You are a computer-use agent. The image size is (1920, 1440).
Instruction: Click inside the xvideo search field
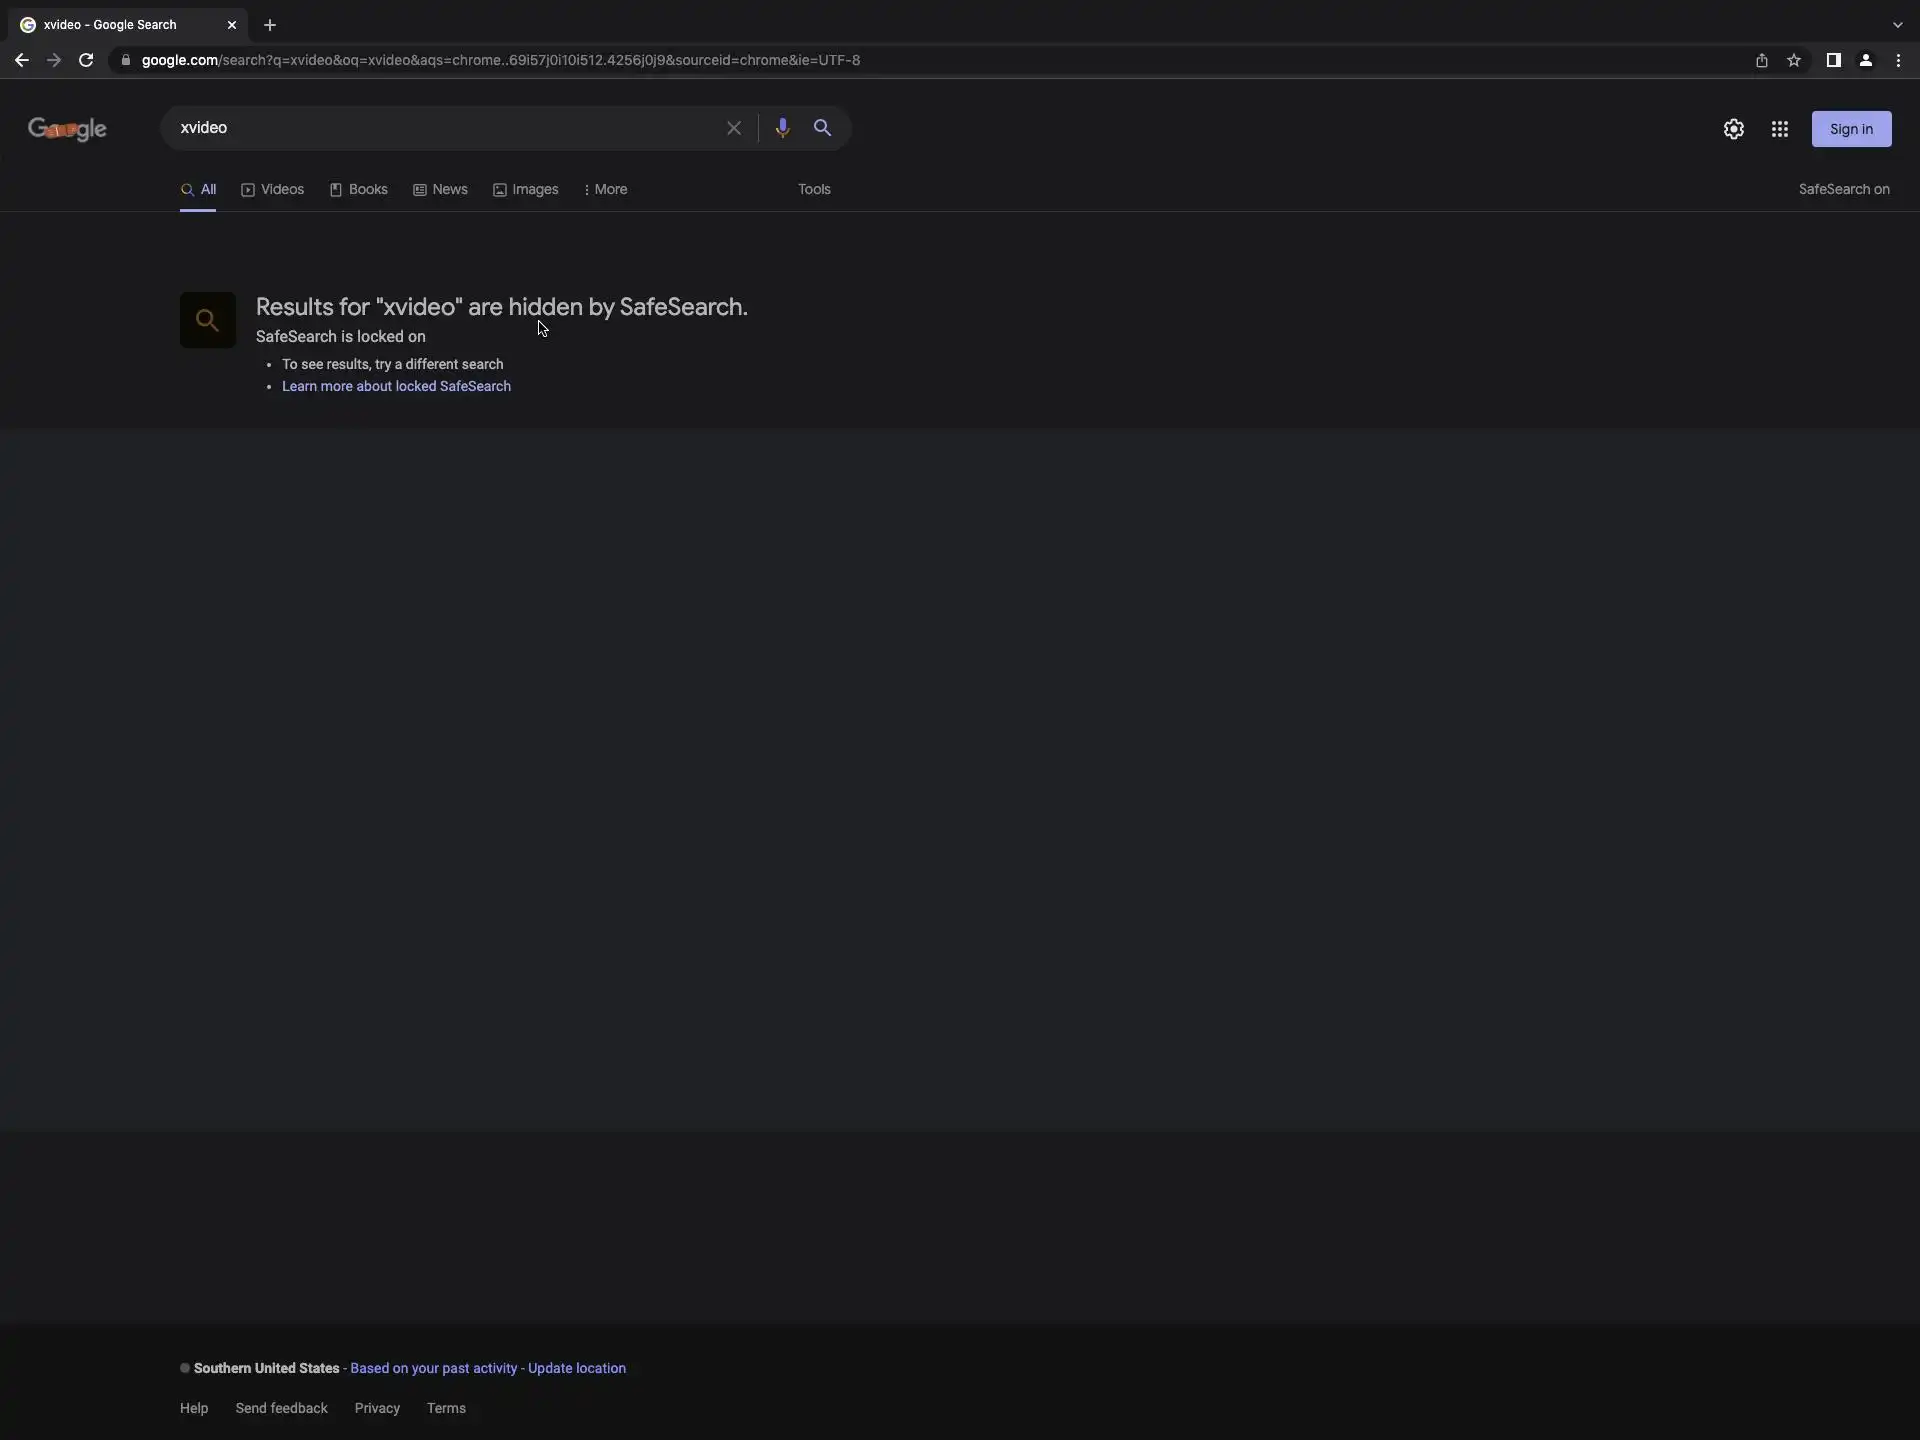(x=440, y=128)
